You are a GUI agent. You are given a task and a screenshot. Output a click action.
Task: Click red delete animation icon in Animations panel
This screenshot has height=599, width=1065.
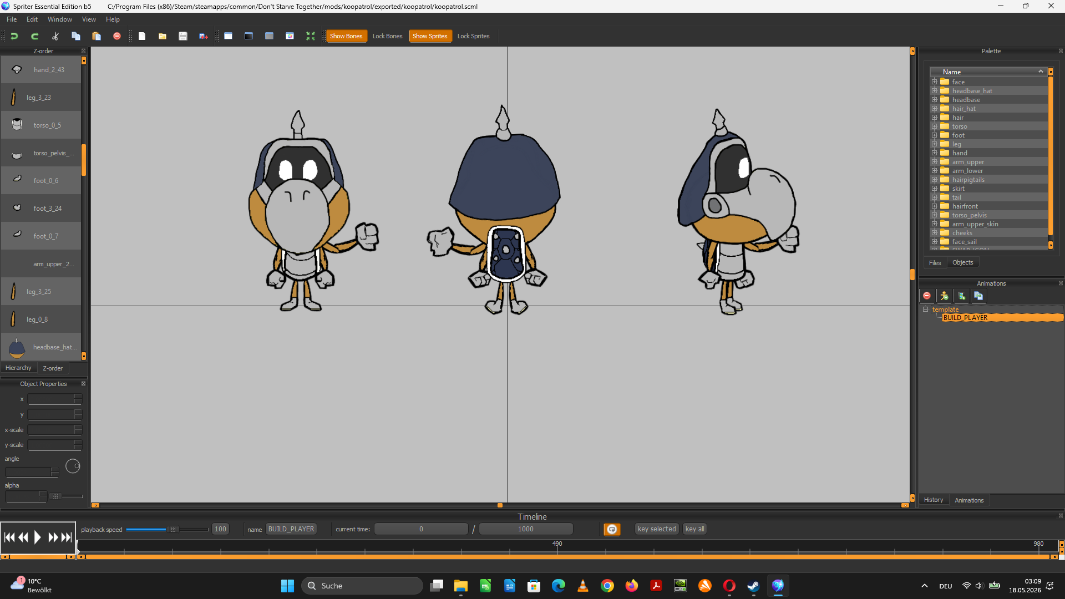pos(926,295)
